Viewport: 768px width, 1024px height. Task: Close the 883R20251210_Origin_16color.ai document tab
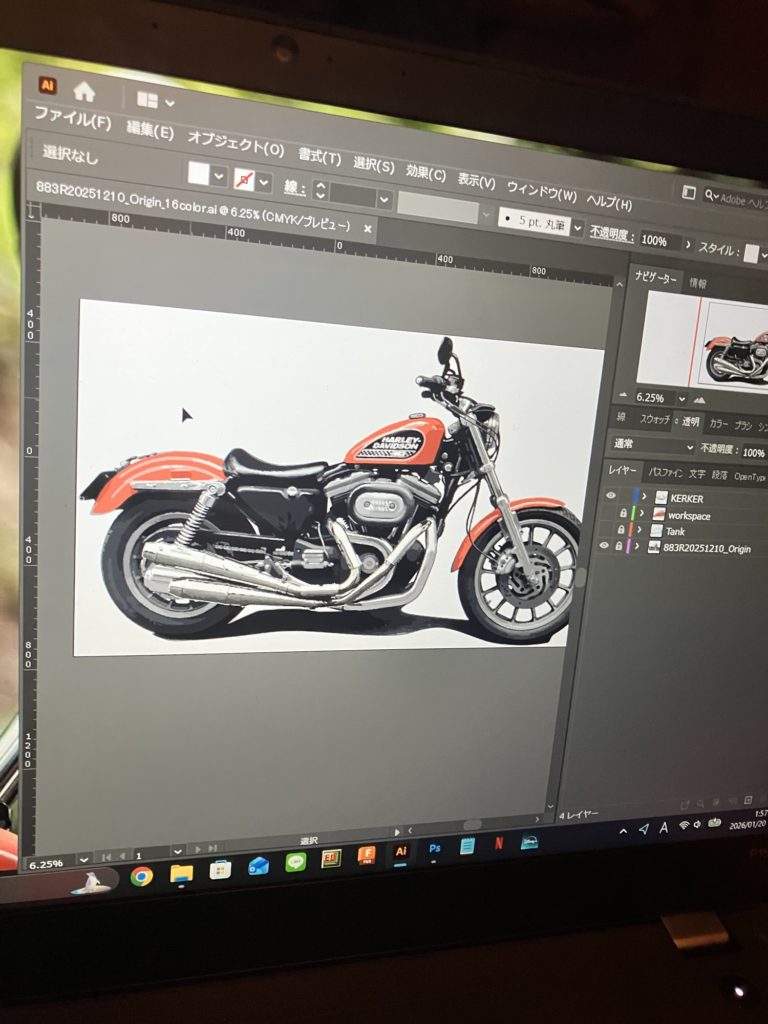point(368,229)
